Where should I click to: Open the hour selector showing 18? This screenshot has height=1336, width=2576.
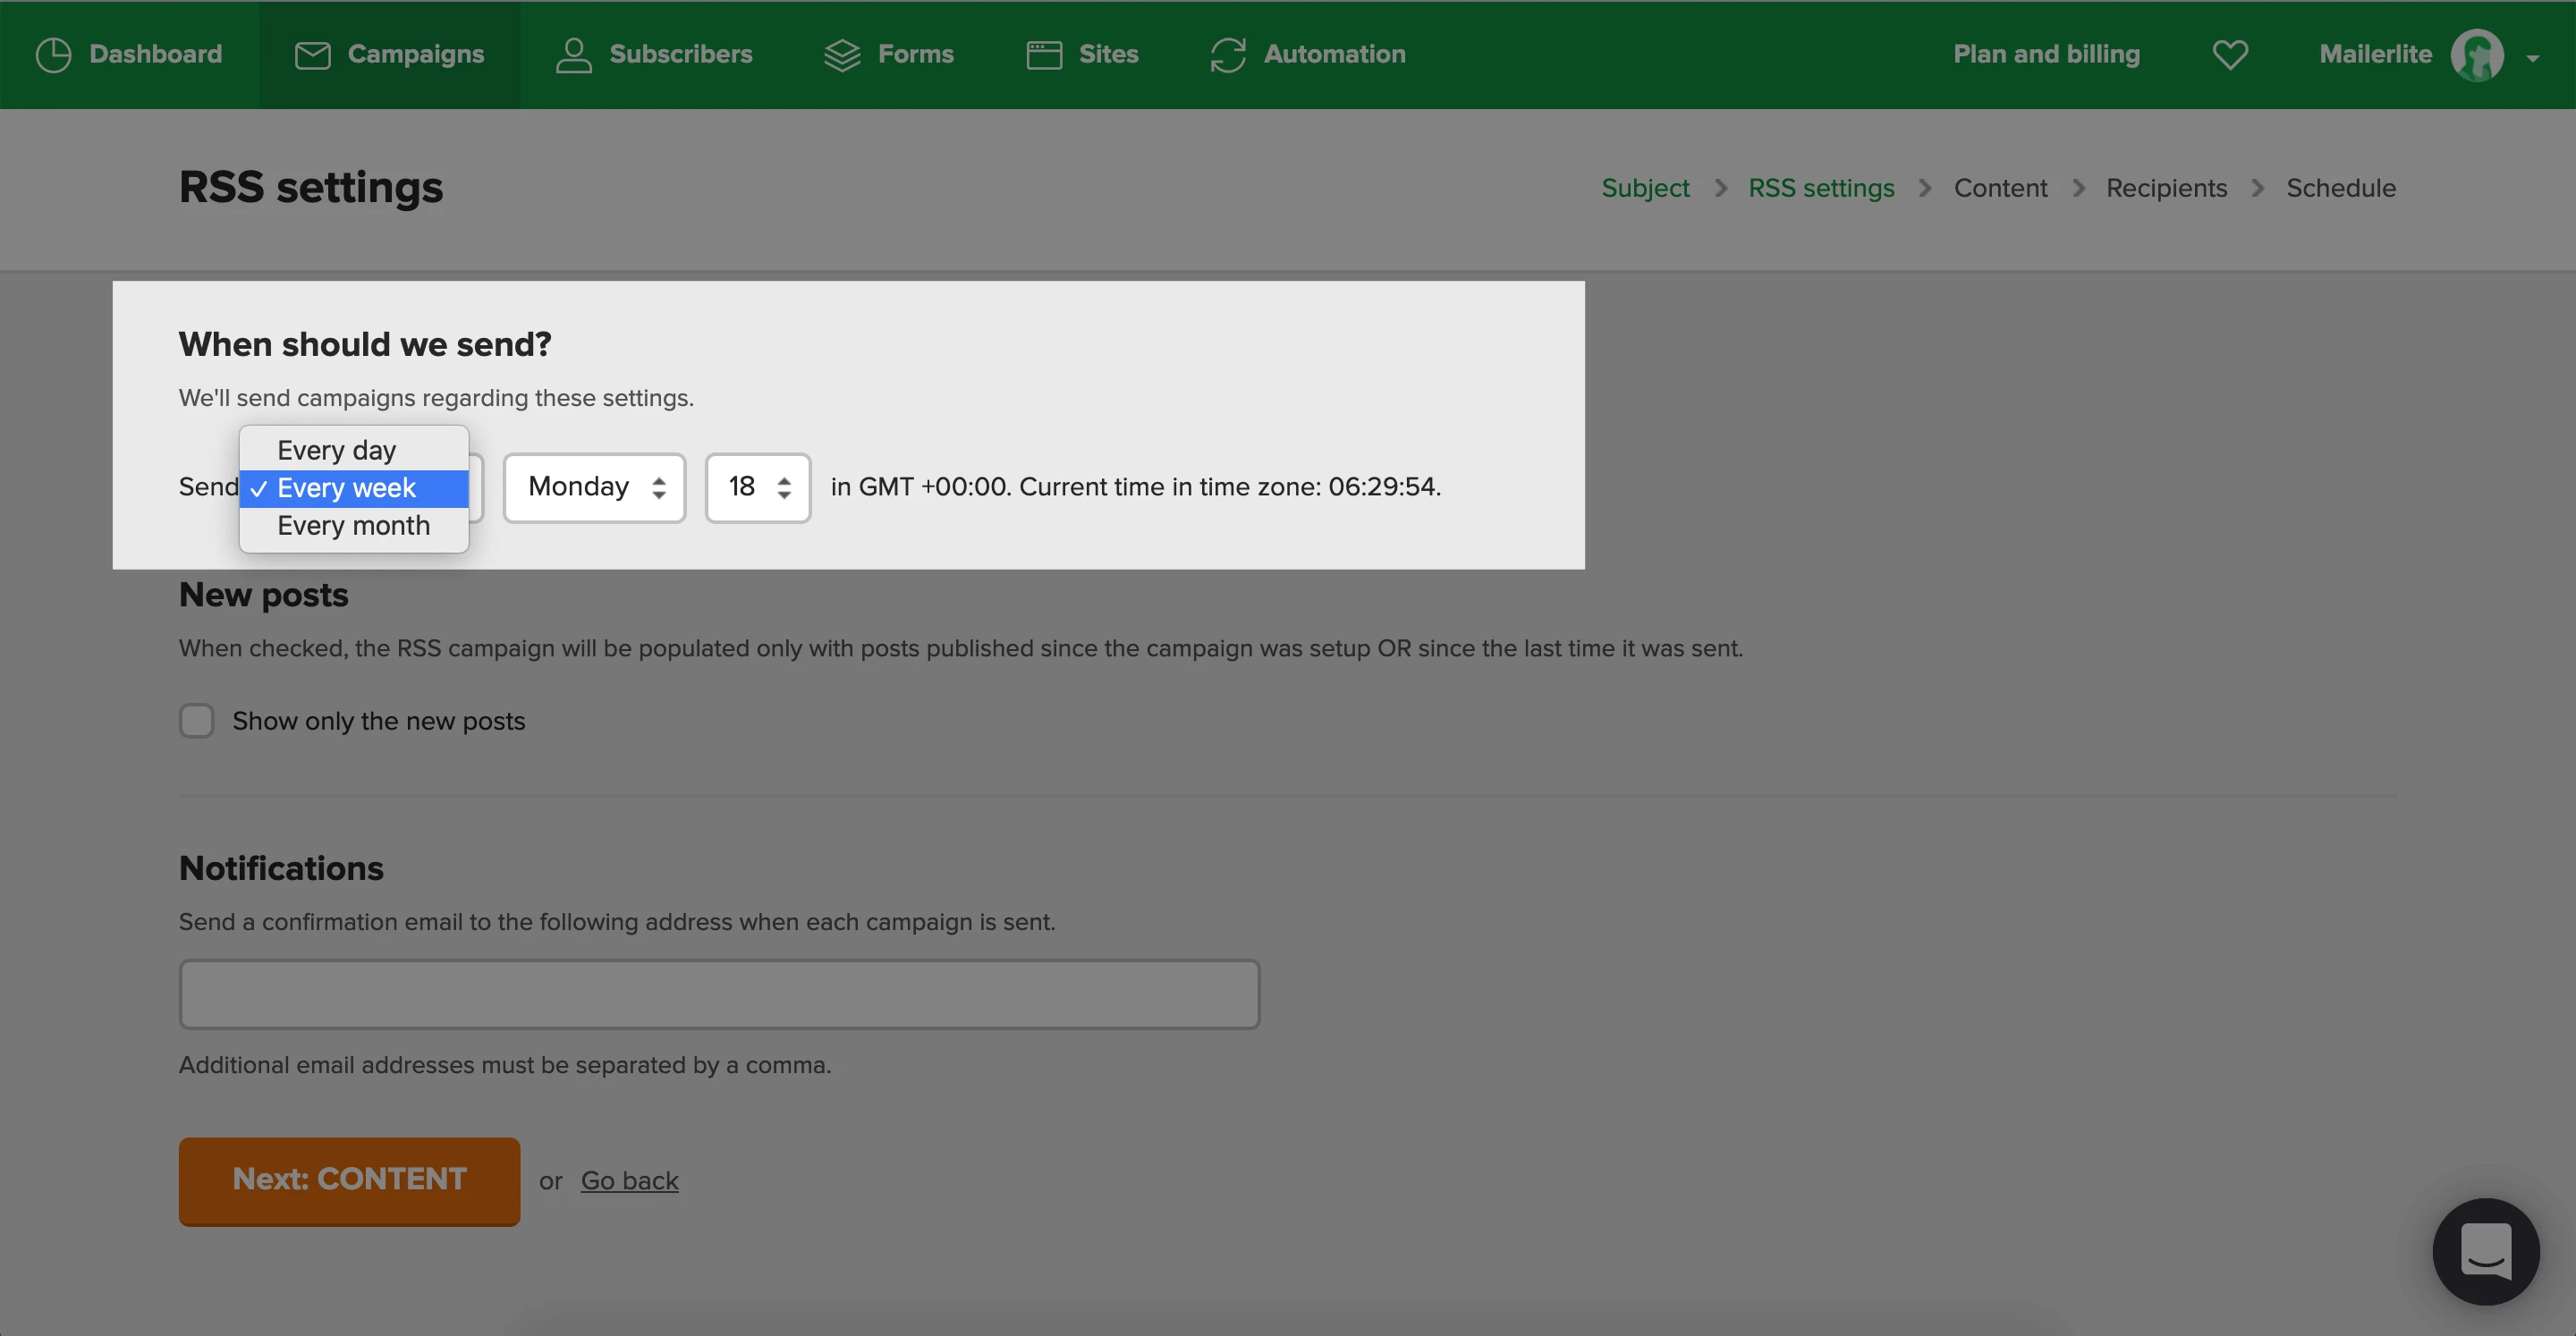(x=757, y=488)
